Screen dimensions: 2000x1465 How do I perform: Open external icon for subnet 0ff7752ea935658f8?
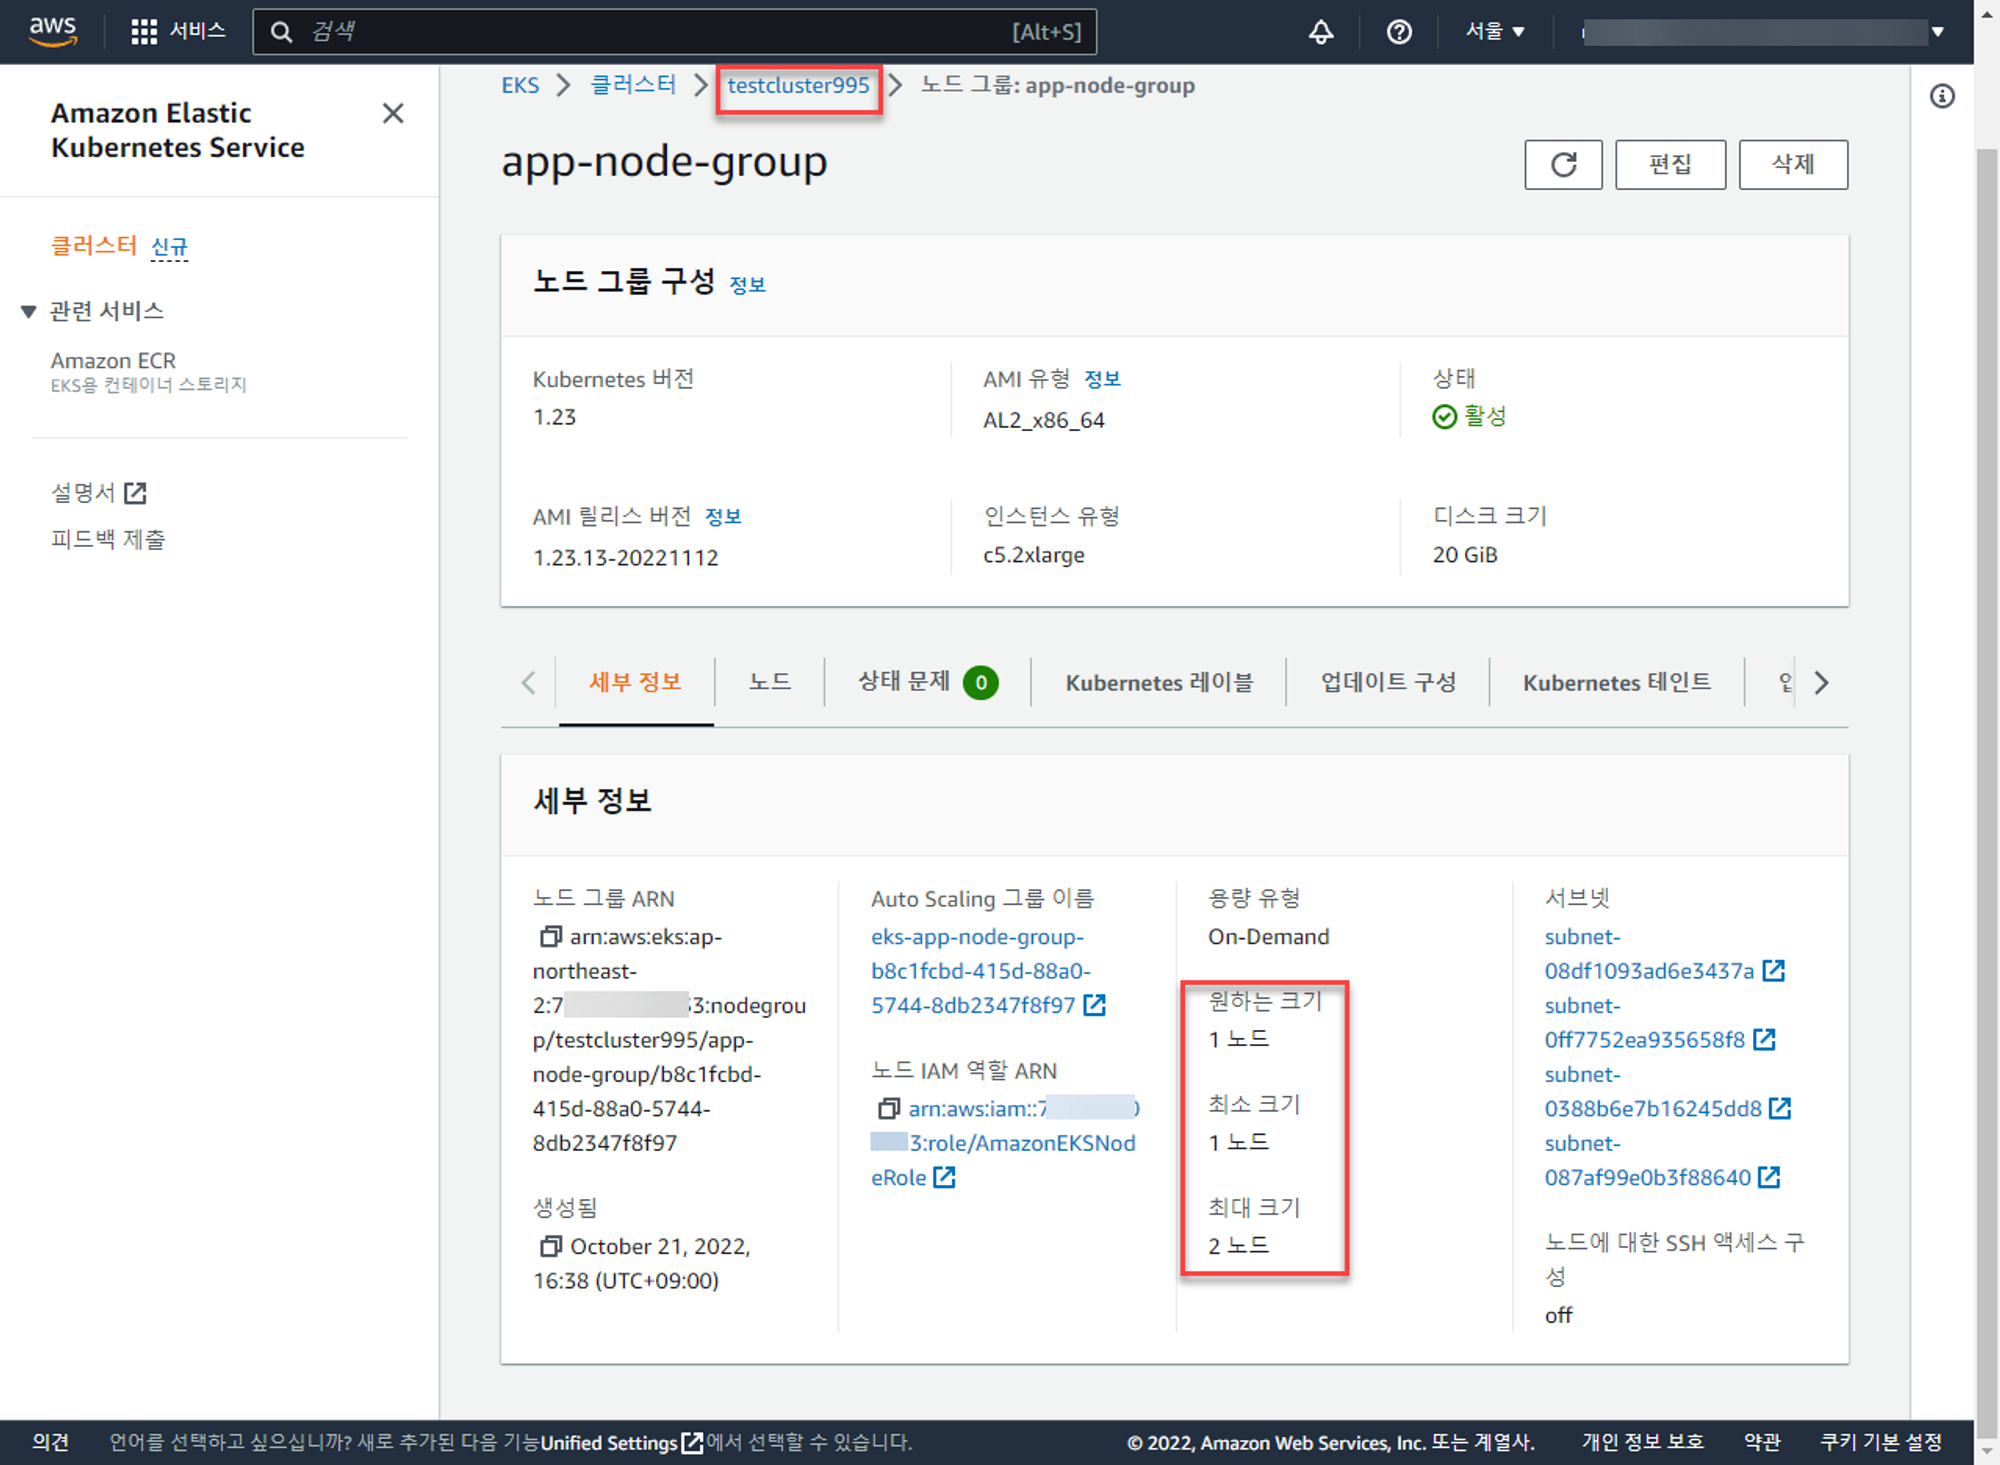tap(1764, 1039)
